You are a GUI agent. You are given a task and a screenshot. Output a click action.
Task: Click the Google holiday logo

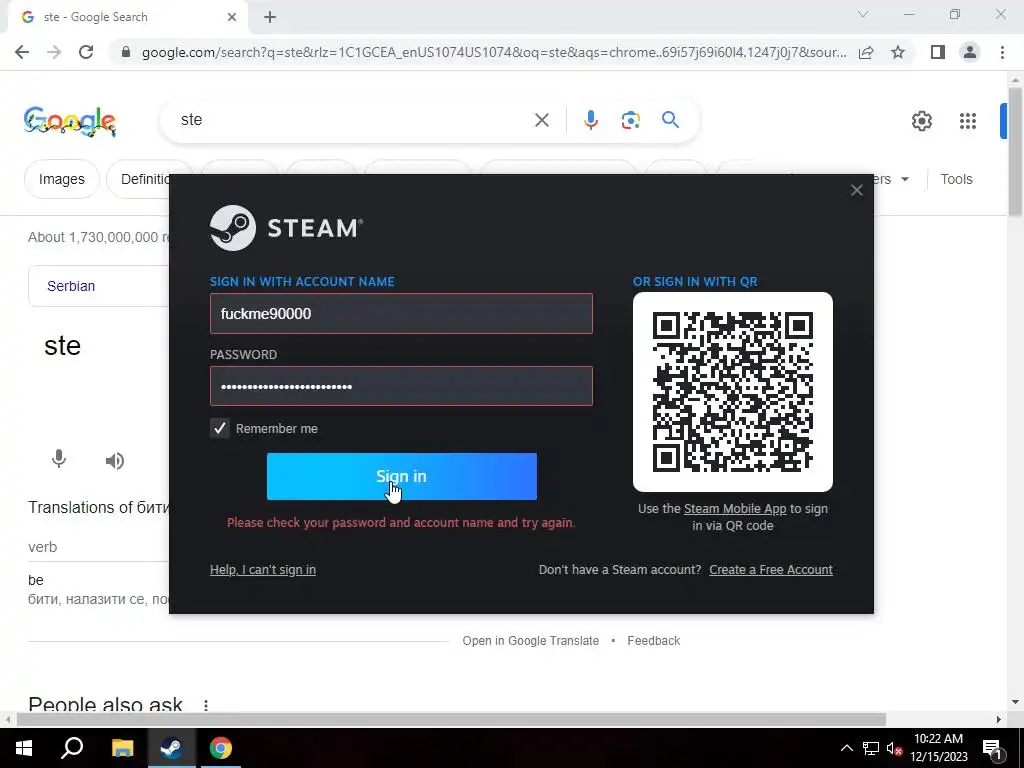(x=70, y=121)
